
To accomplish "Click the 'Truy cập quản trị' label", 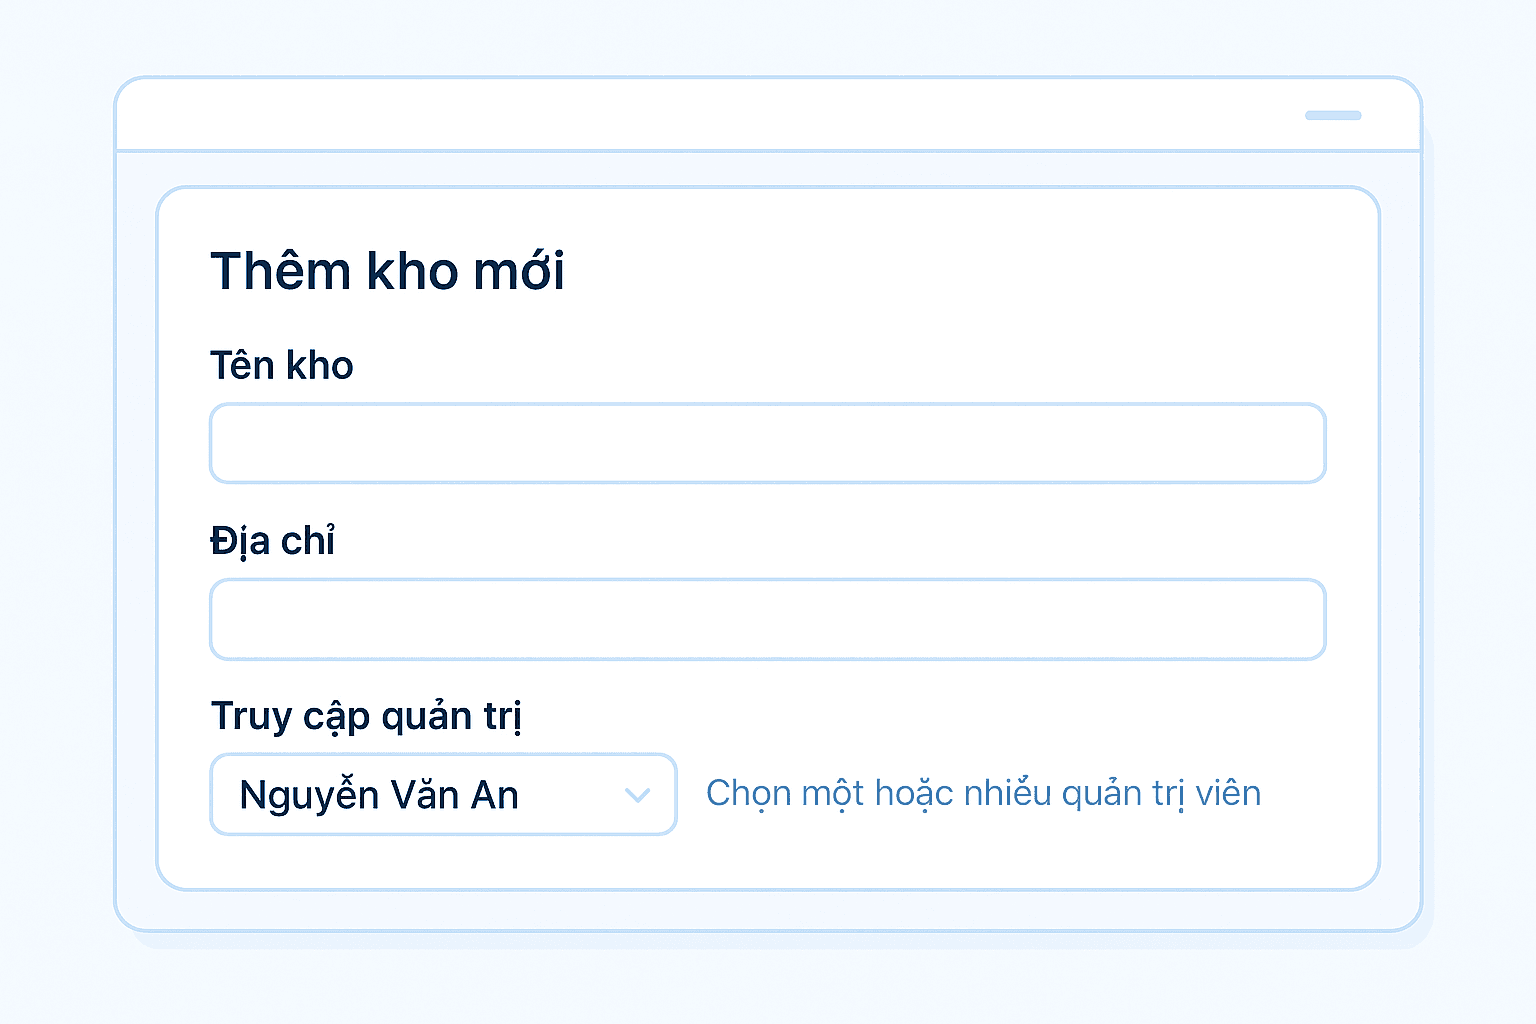I will (x=366, y=716).
